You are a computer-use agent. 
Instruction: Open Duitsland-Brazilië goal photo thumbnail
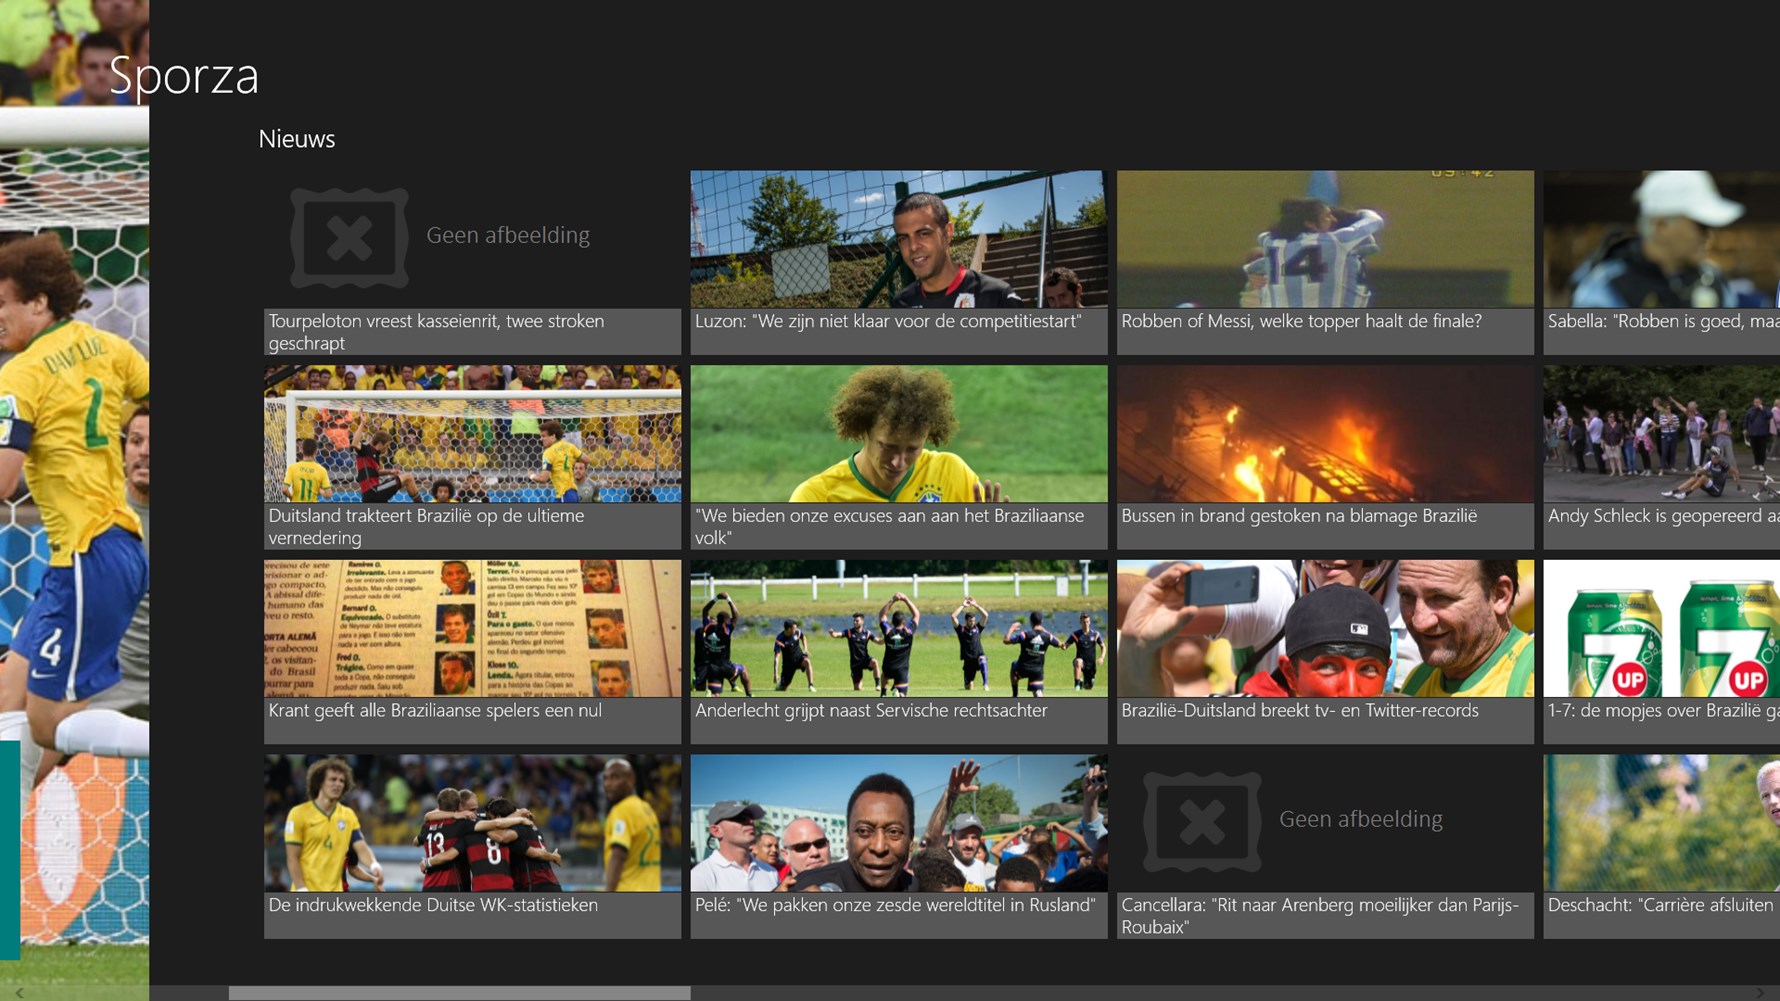pos(472,434)
